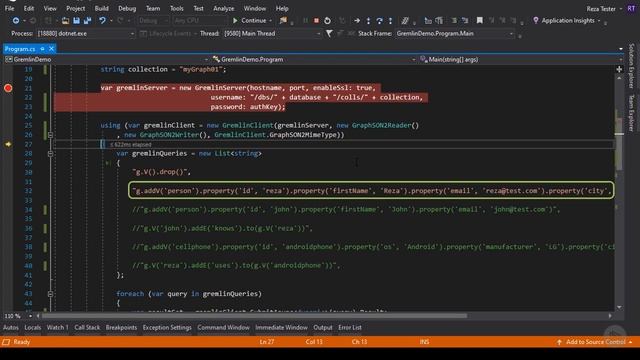Click the Open File folder icon
This screenshot has width=640, height=360.
pos(65,20)
